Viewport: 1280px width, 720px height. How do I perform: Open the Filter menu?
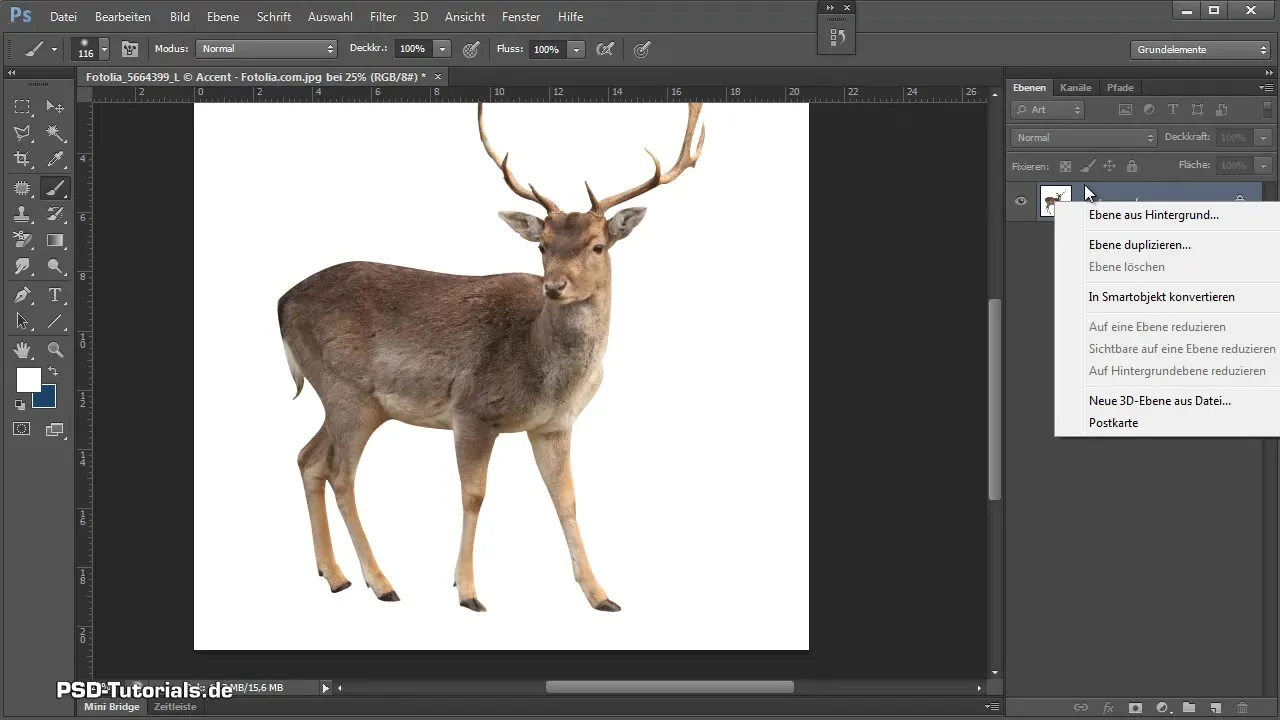tap(382, 17)
